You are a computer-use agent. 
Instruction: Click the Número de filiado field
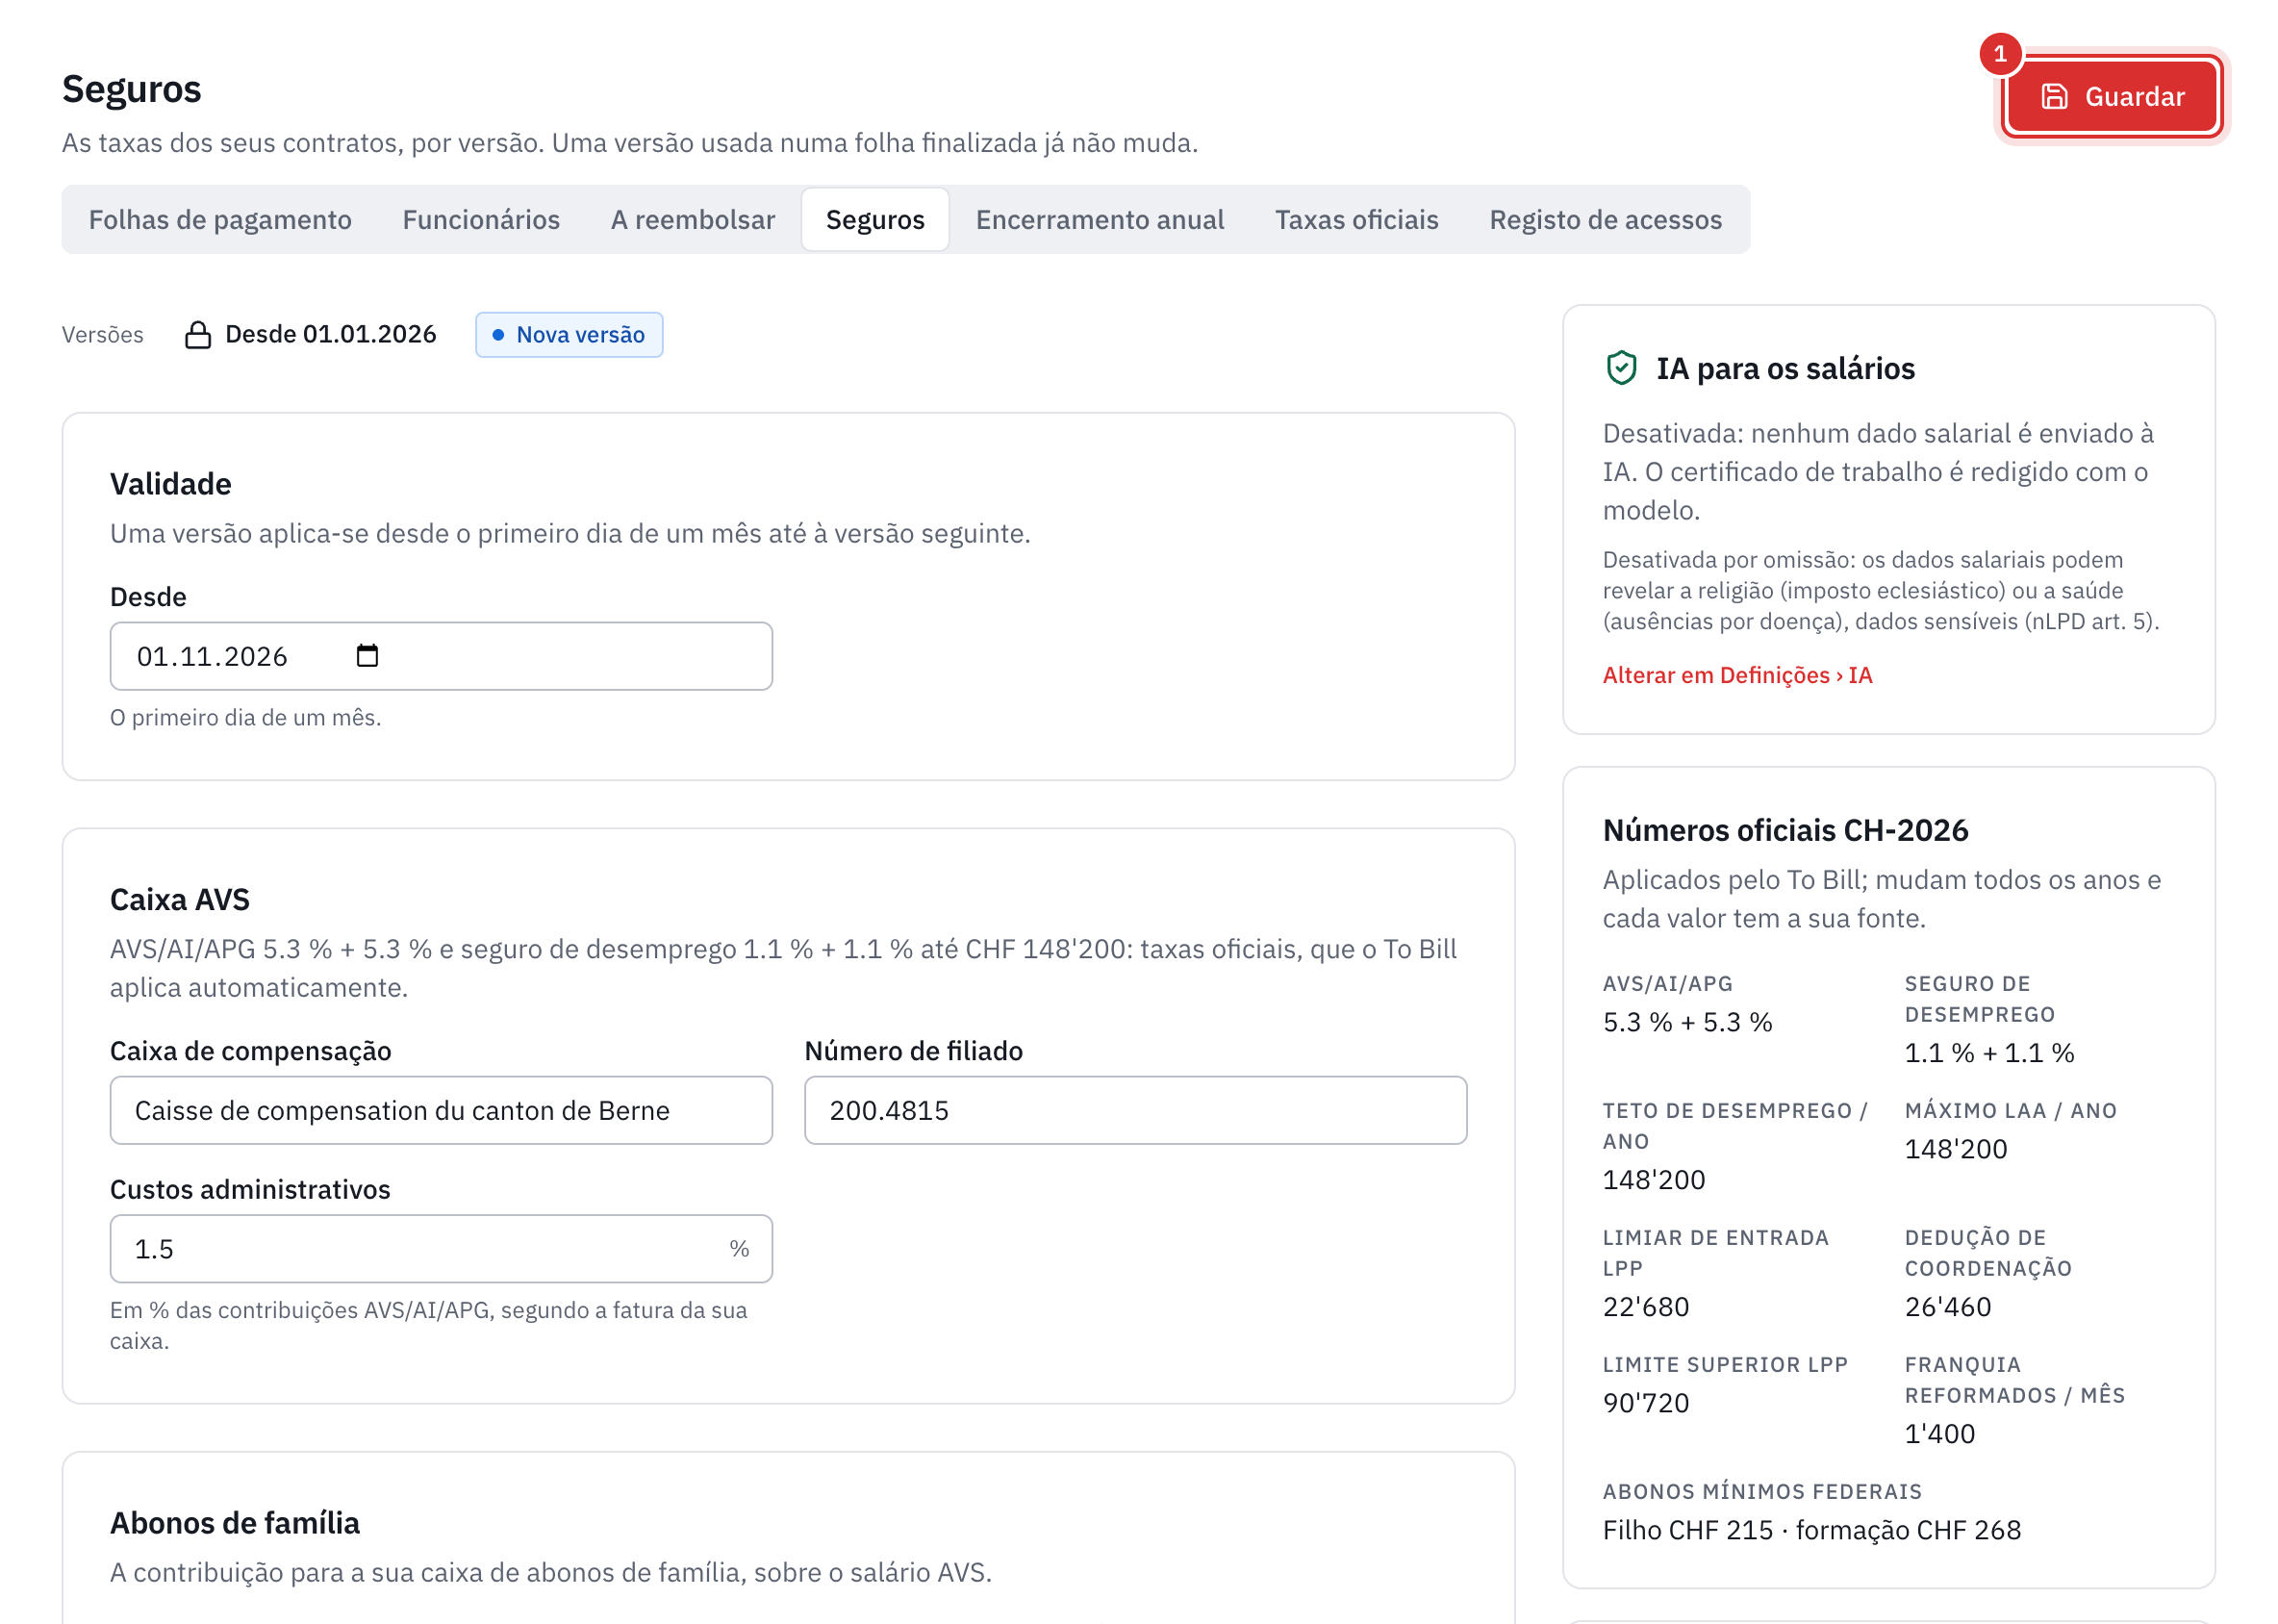(1136, 1110)
